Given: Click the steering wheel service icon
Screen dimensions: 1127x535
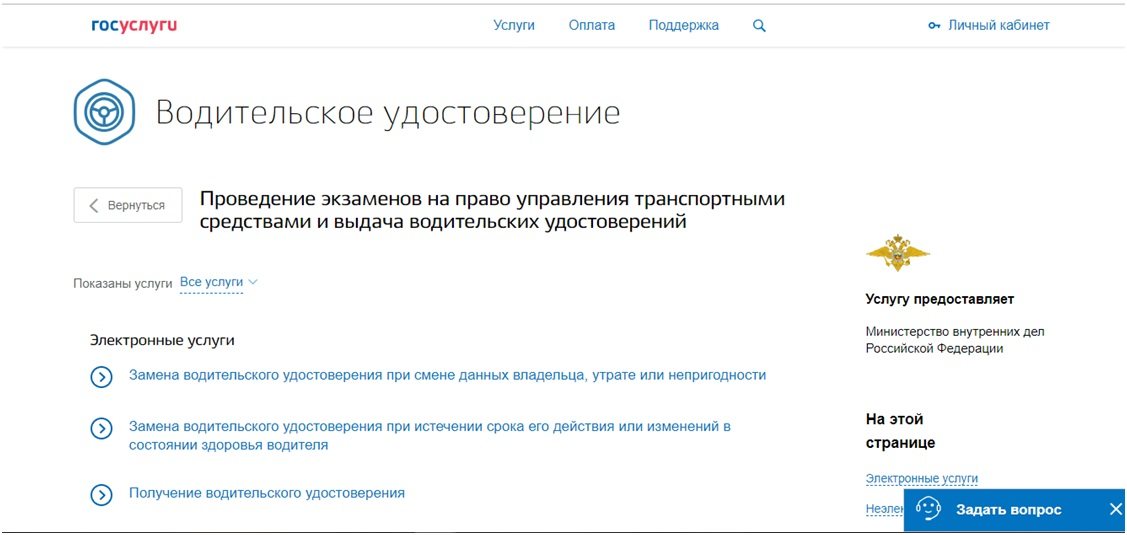Looking at the screenshot, I should 103,113.
